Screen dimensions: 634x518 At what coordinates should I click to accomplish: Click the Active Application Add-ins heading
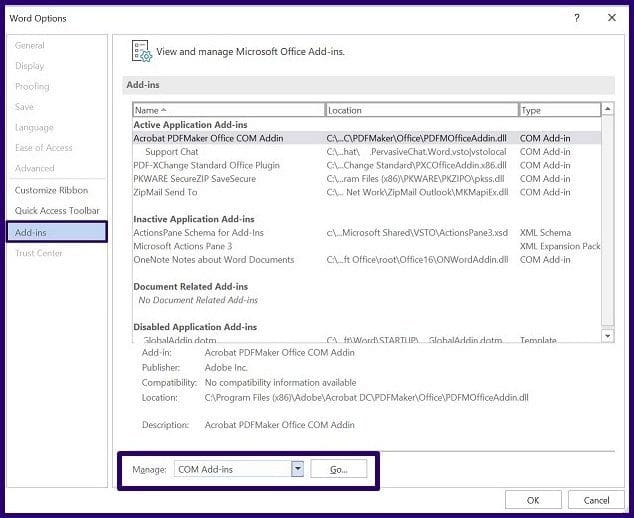click(x=190, y=125)
